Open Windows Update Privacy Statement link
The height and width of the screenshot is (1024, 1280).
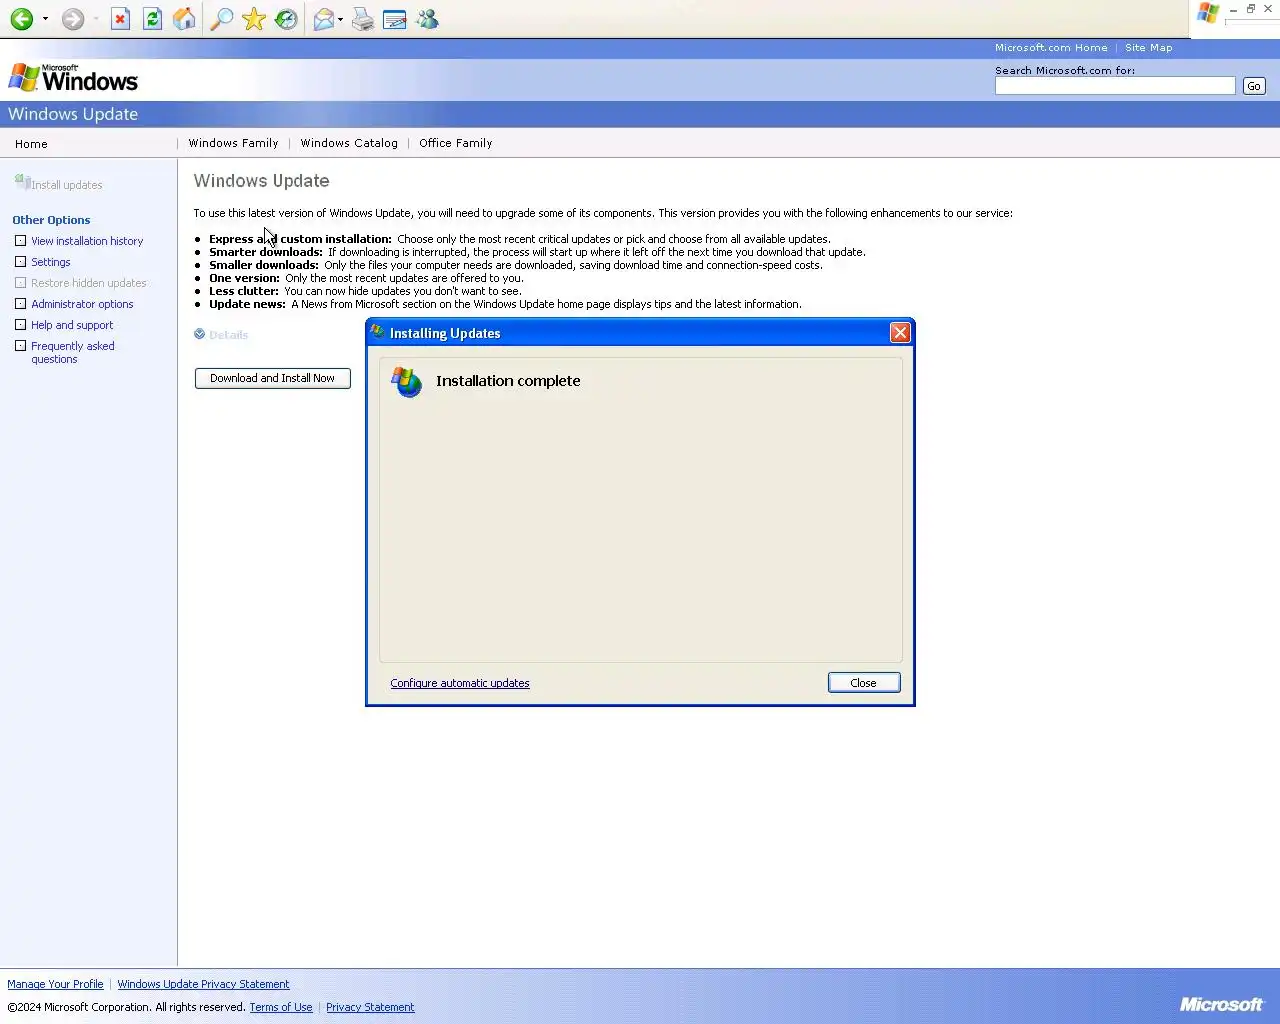[x=203, y=984]
